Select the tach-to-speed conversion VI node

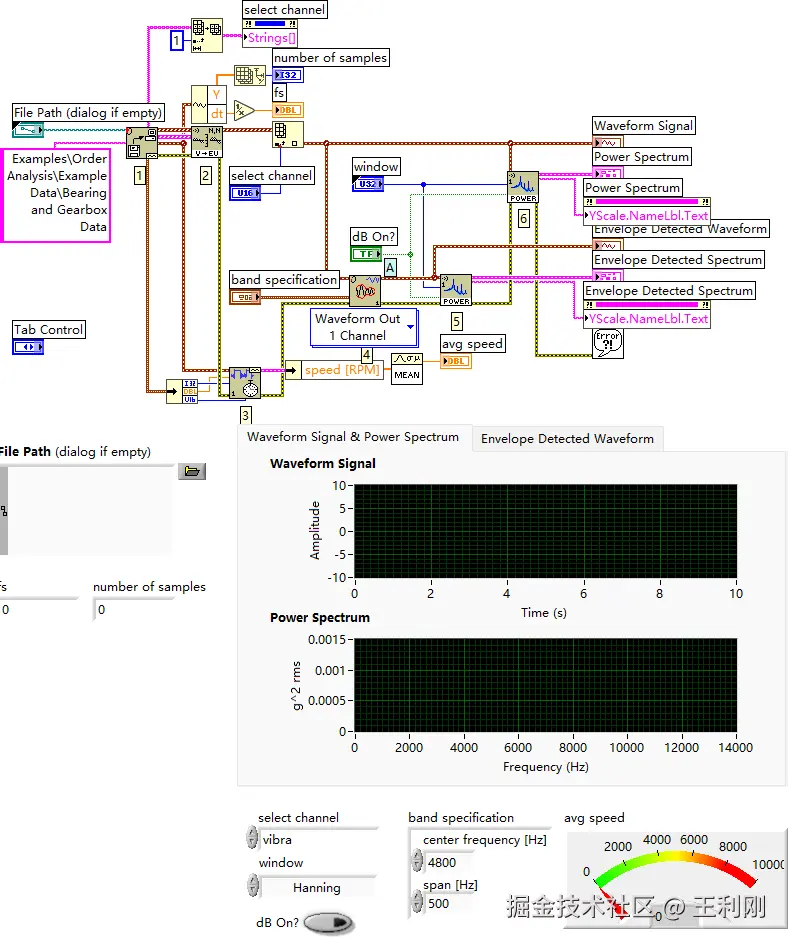[x=244, y=383]
